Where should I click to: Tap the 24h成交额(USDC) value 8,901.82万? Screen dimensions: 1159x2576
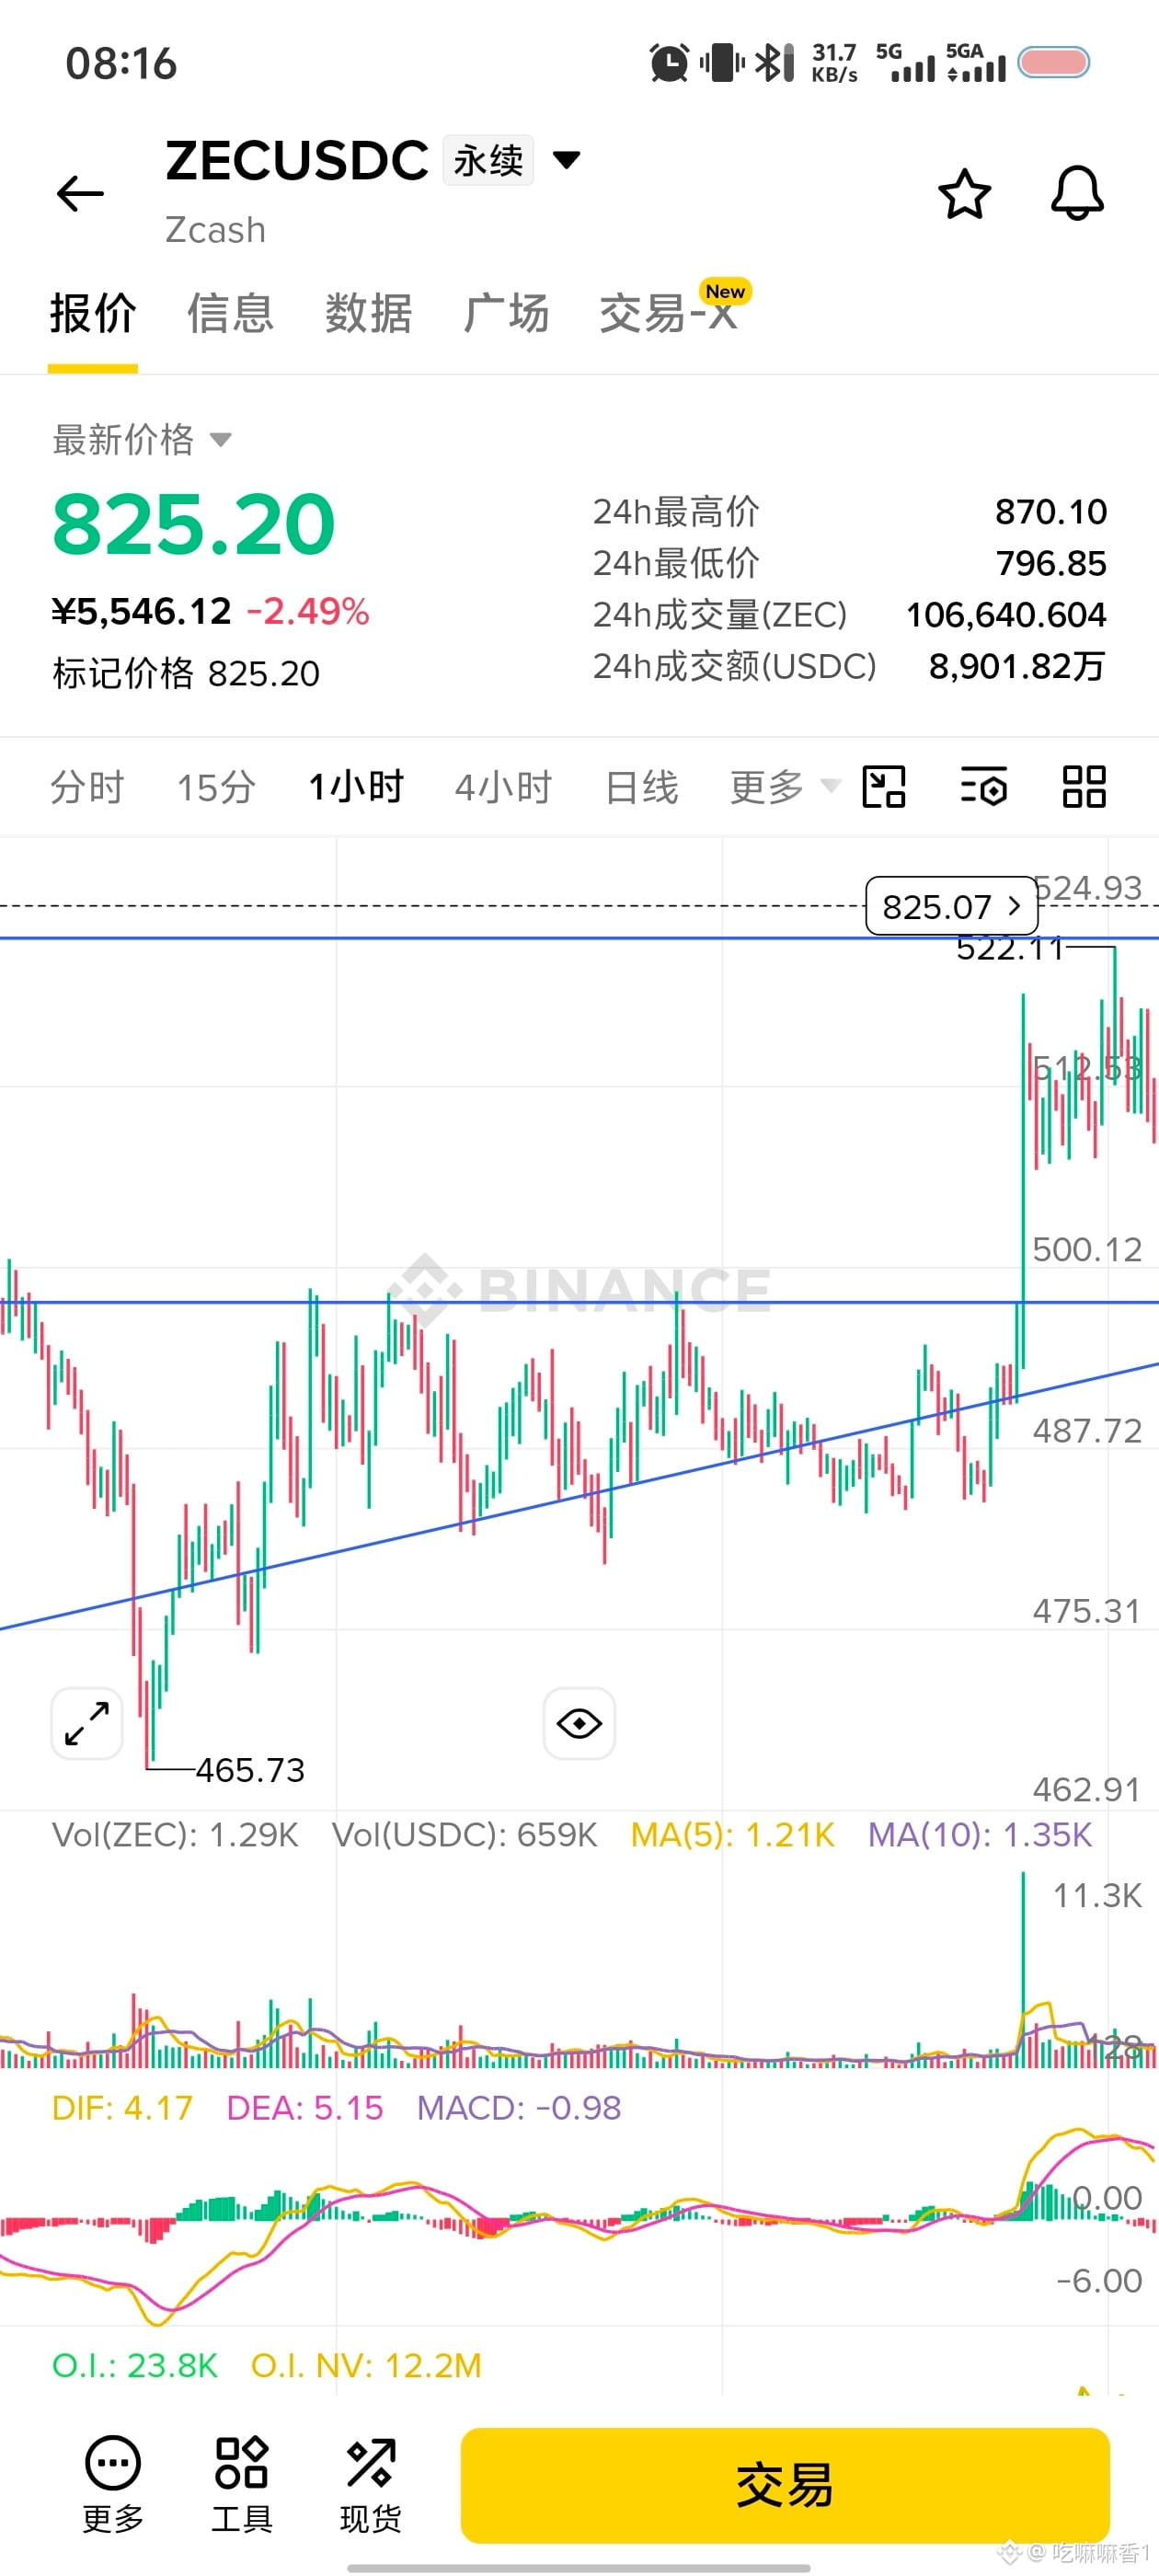click(x=1017, y=666)
